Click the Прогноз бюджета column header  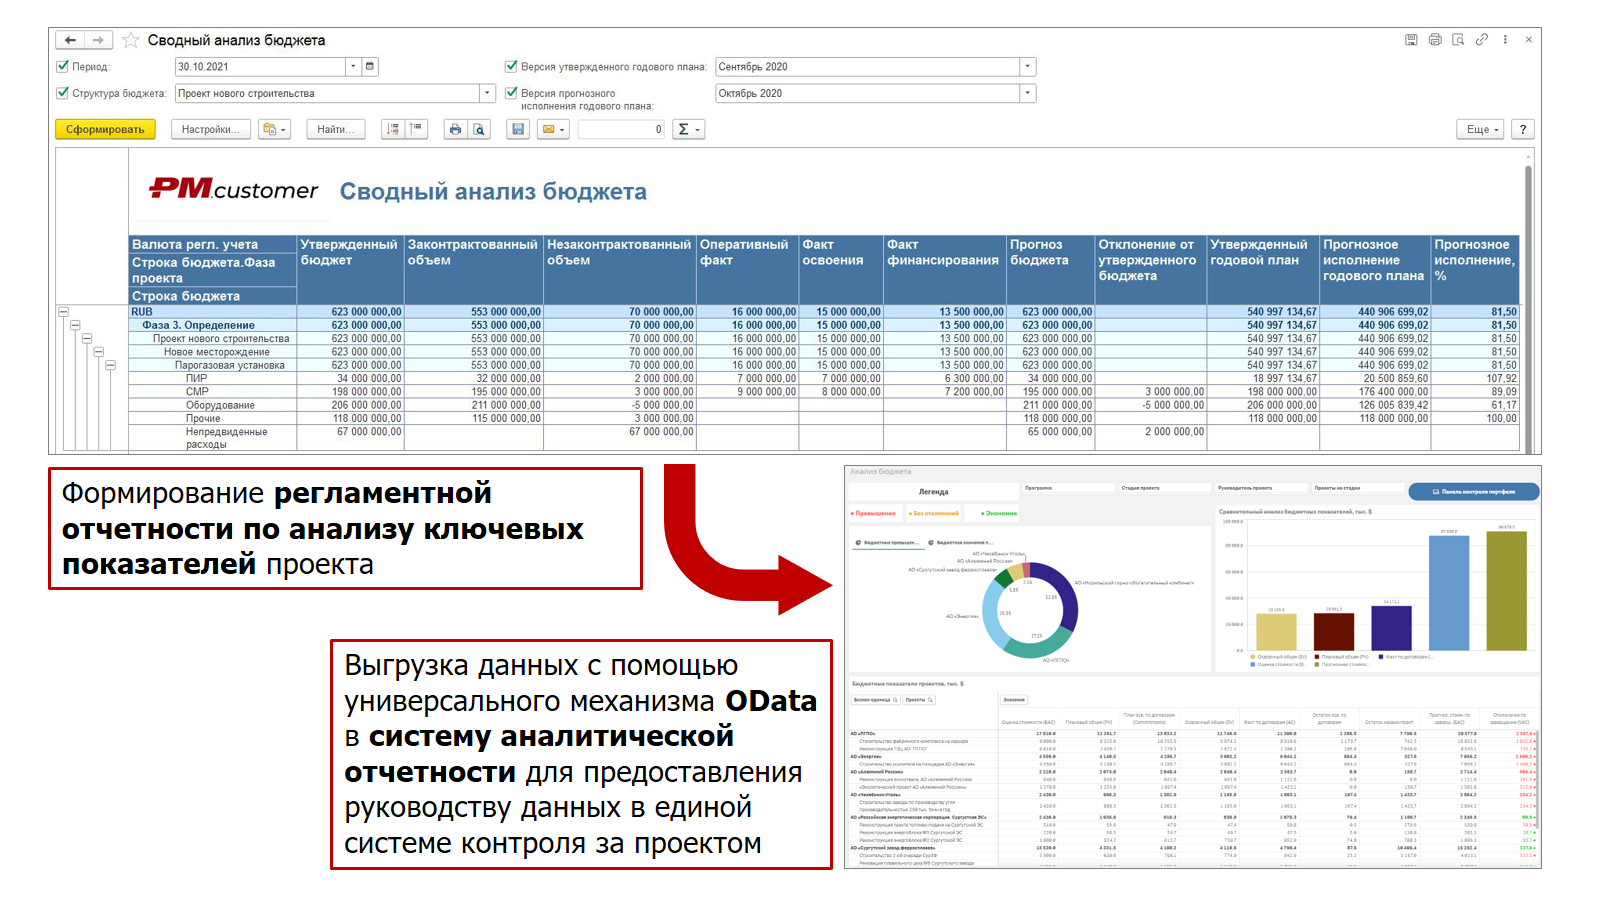pyautogui.click(x=1051, y=270)
